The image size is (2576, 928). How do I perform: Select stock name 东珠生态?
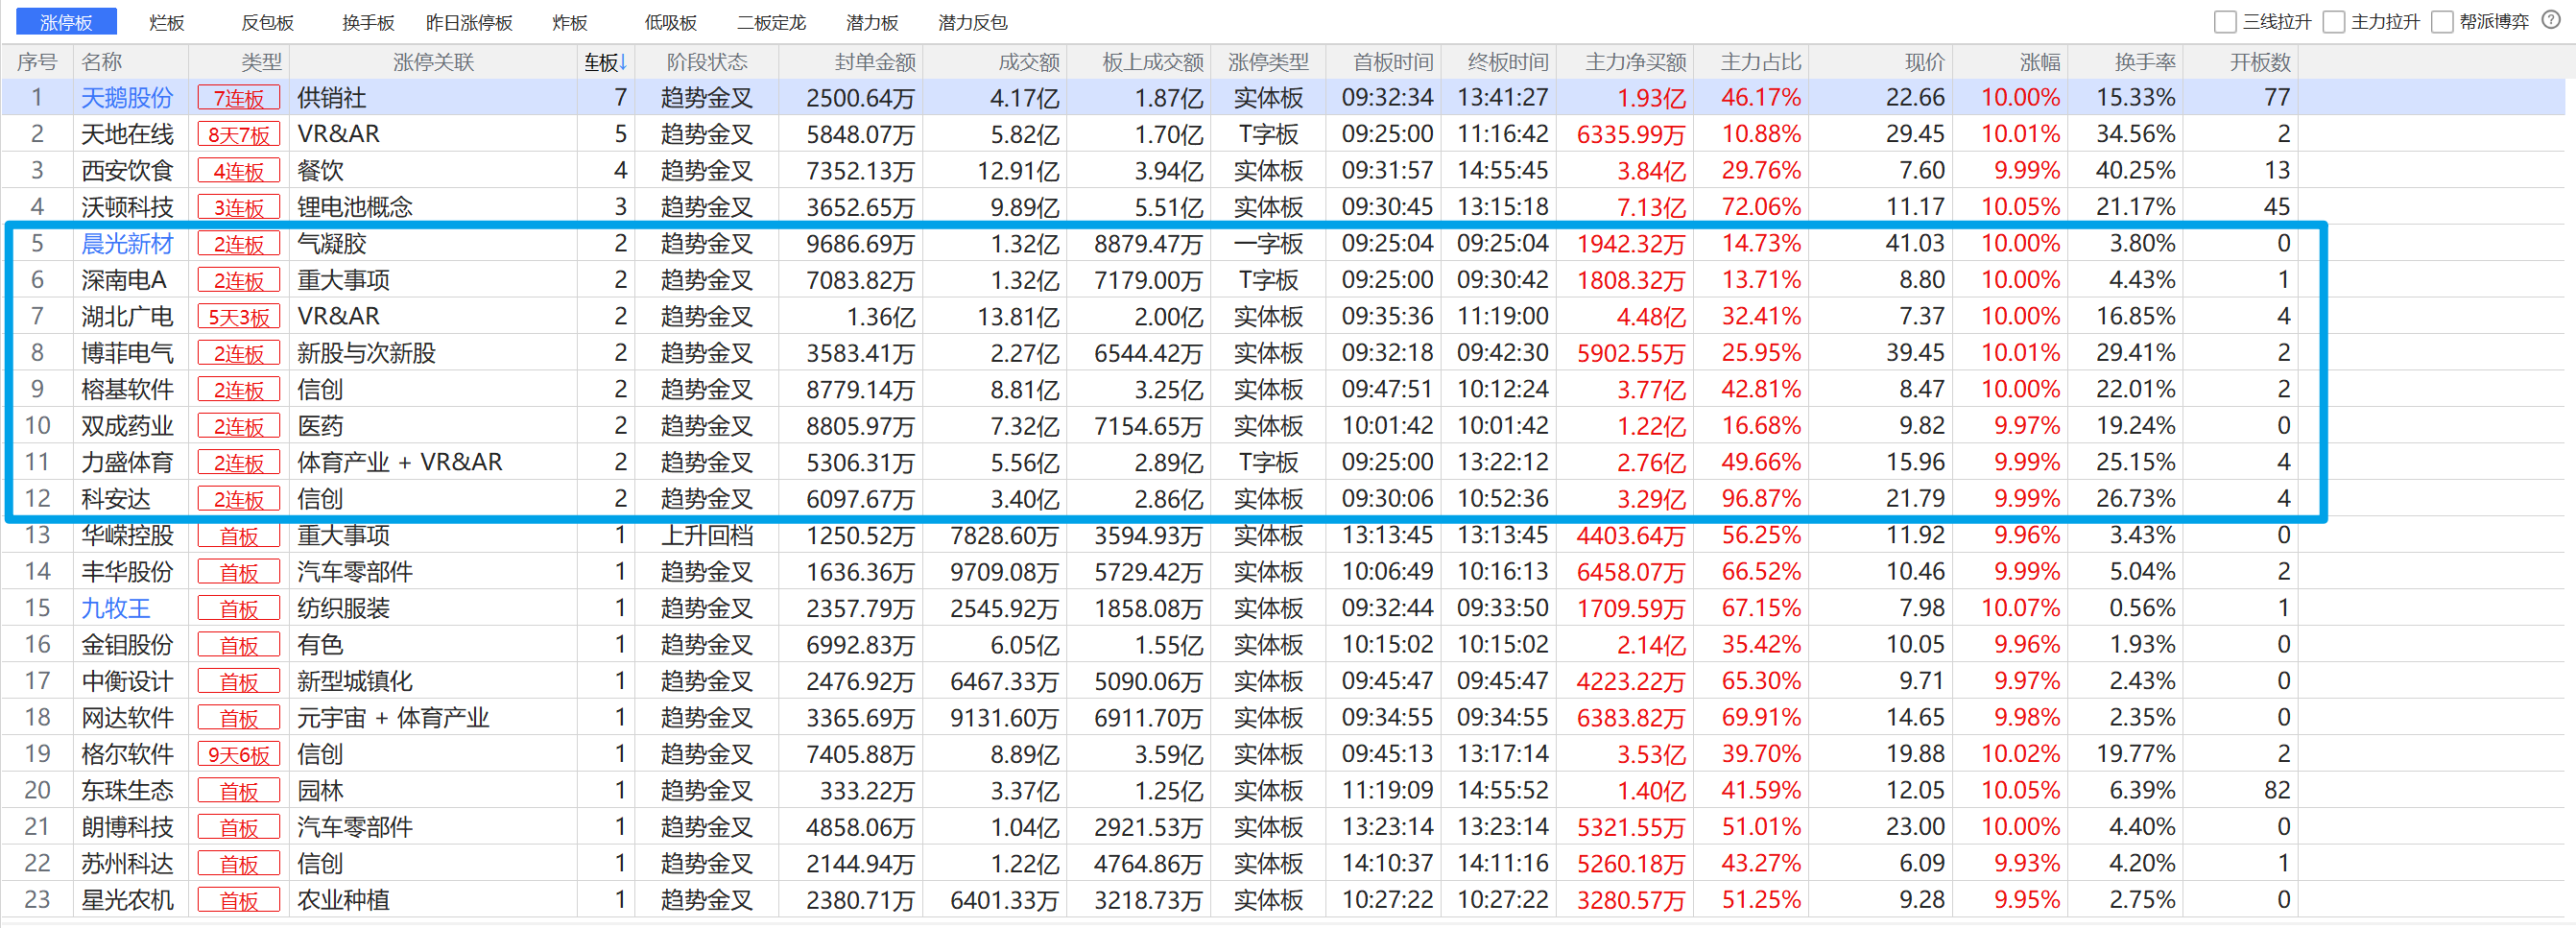127,791
